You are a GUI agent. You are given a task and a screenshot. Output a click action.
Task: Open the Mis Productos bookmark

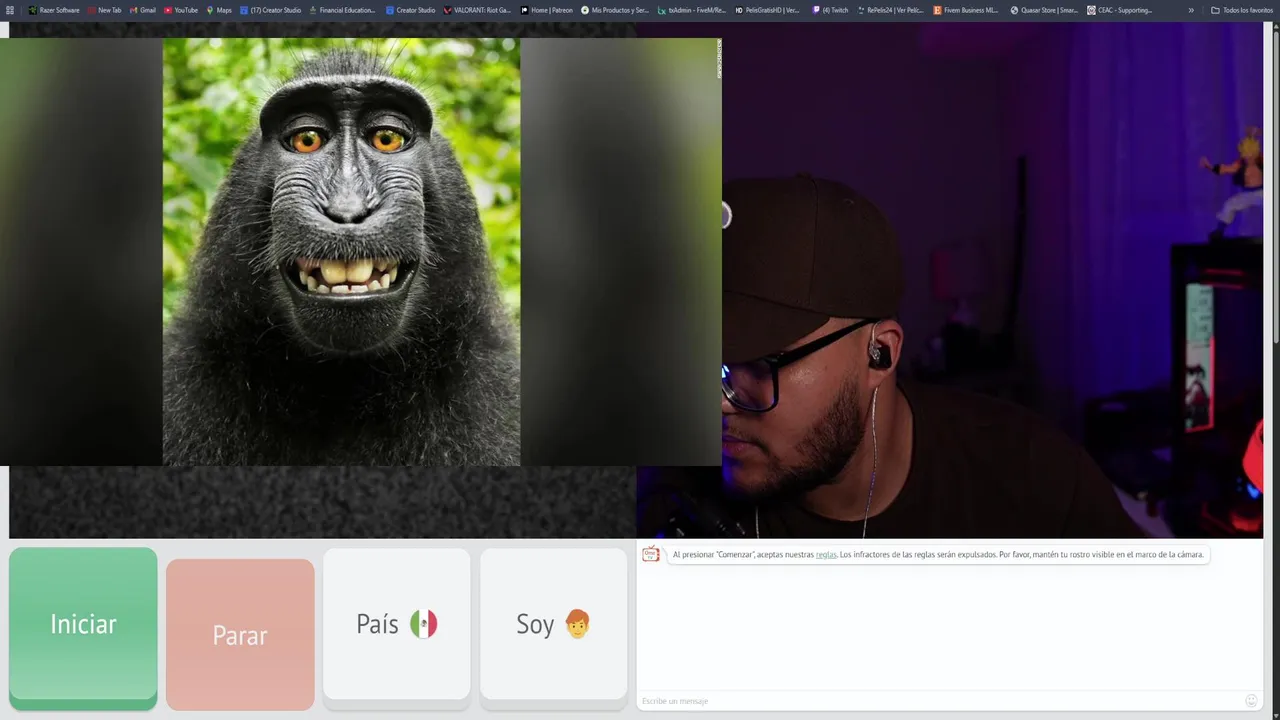614,10
